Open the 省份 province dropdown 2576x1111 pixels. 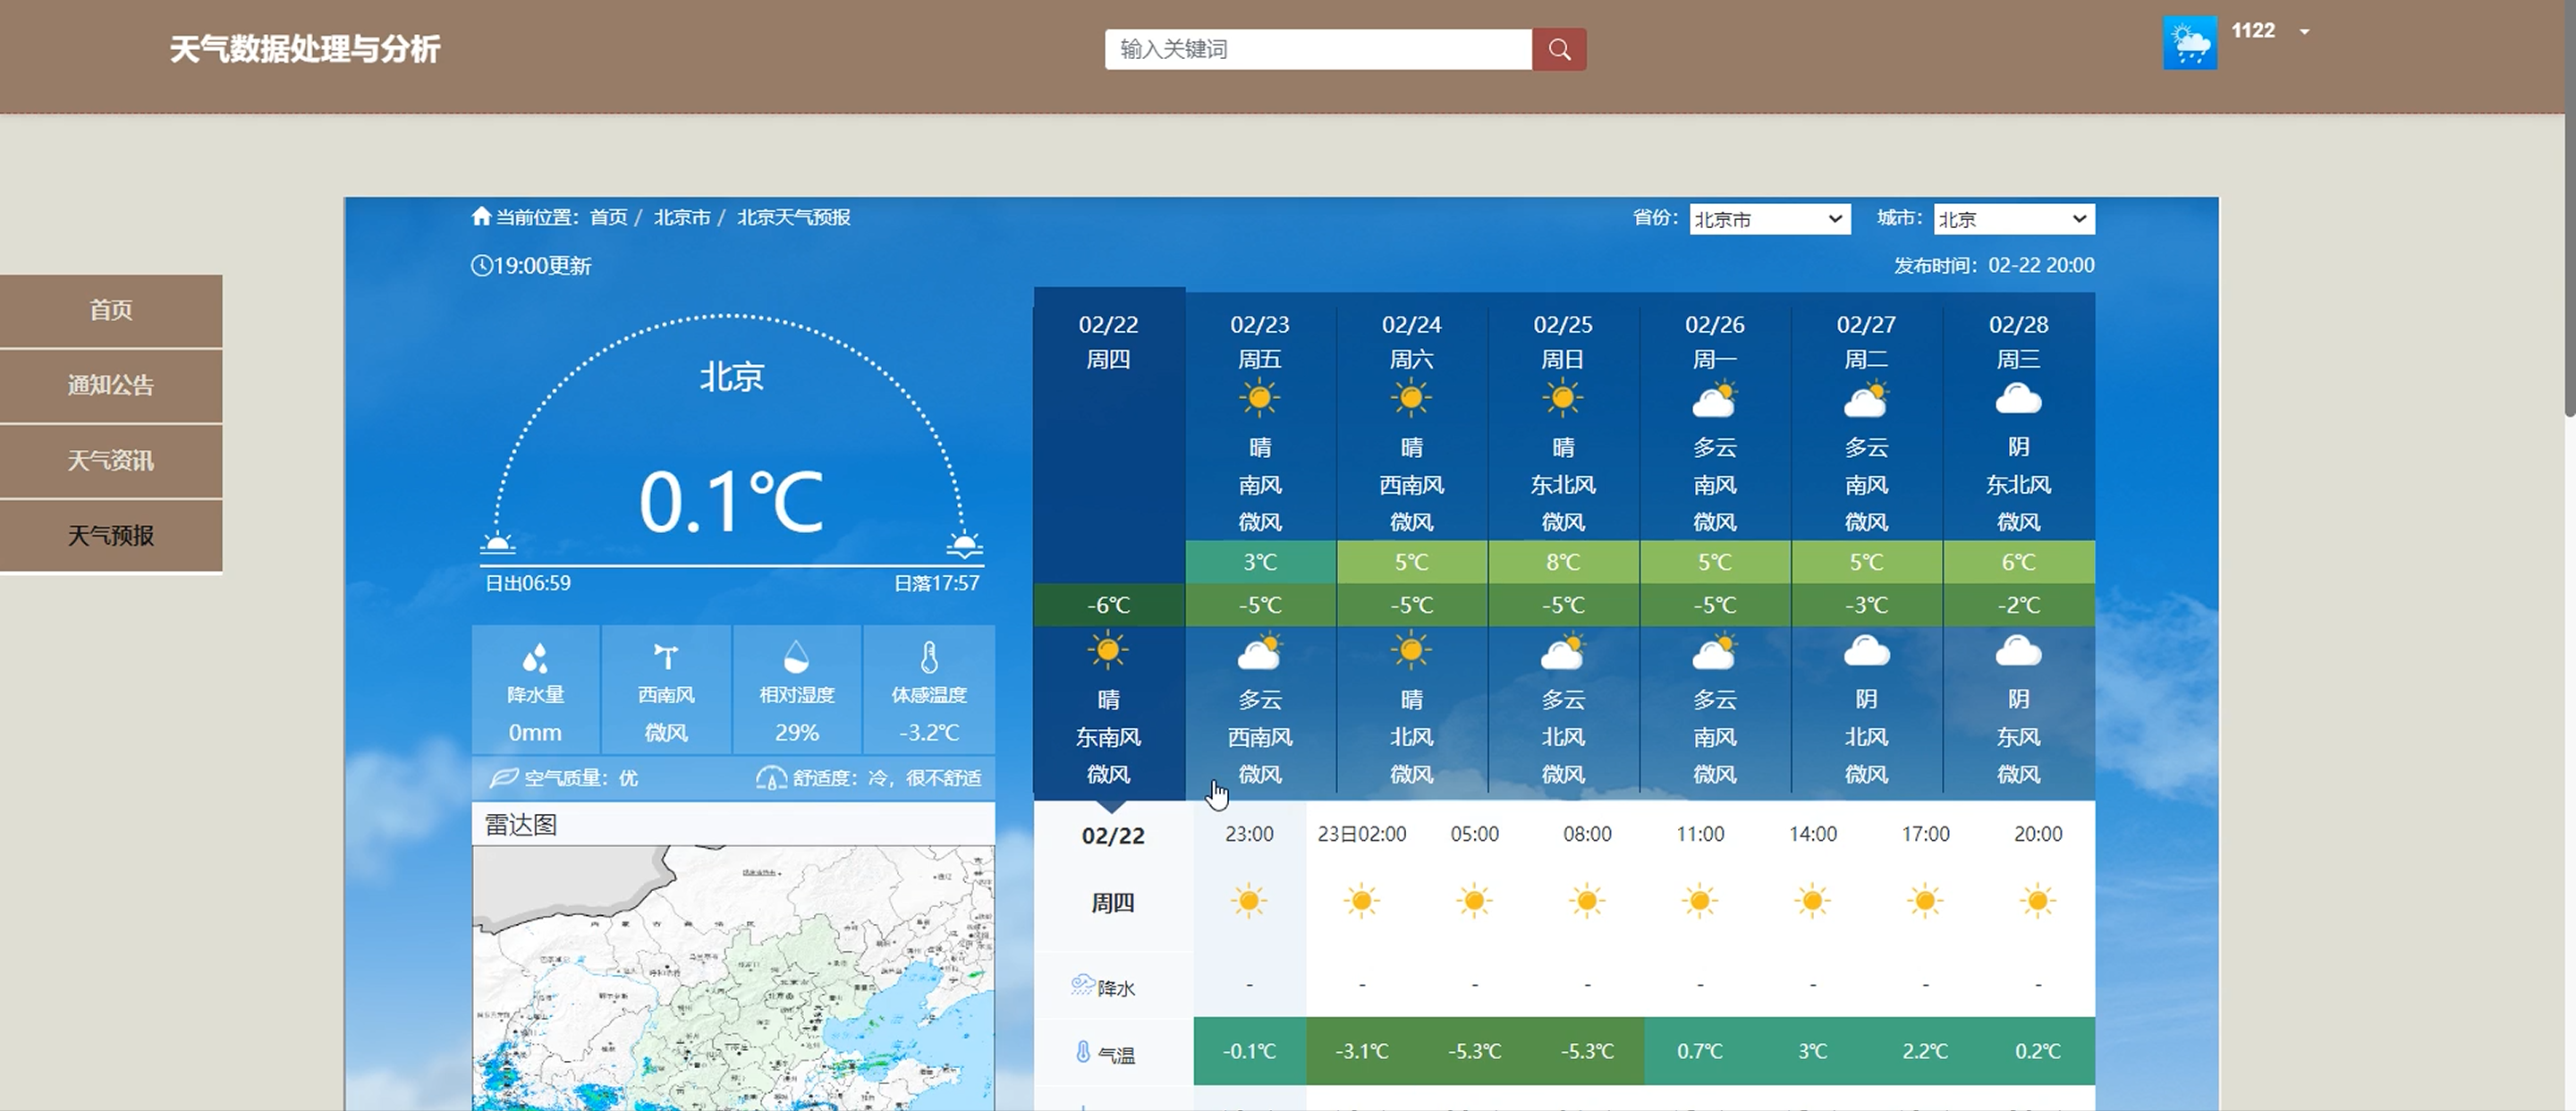1770,219
